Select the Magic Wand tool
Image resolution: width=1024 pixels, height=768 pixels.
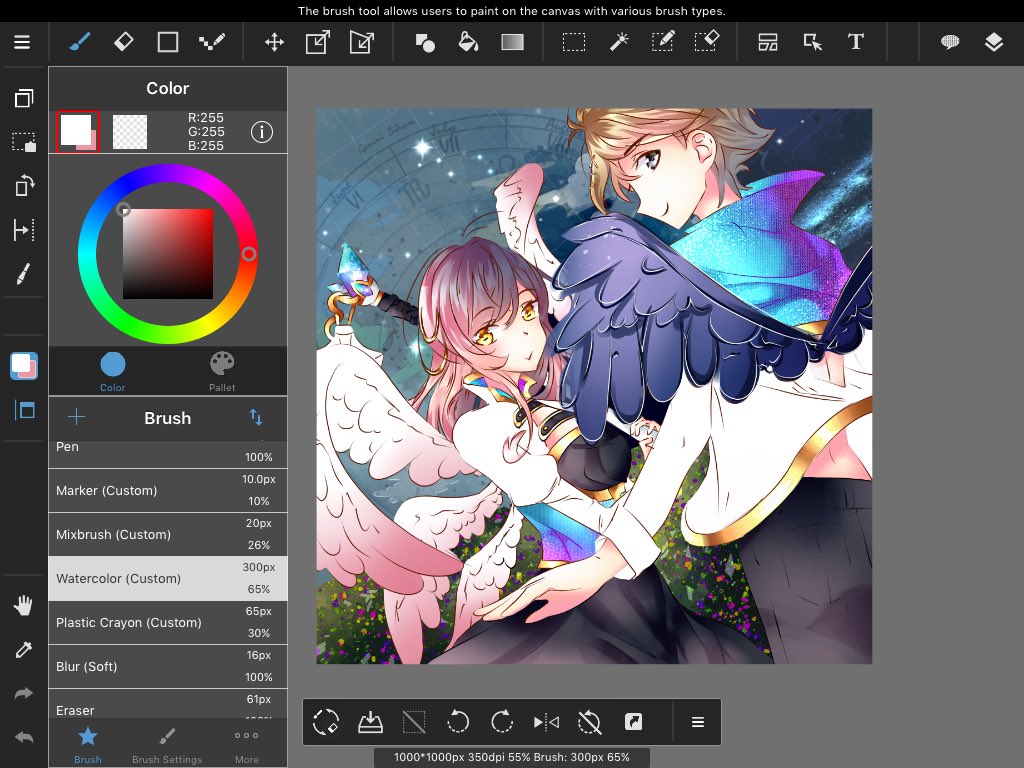tap(618, 42)
